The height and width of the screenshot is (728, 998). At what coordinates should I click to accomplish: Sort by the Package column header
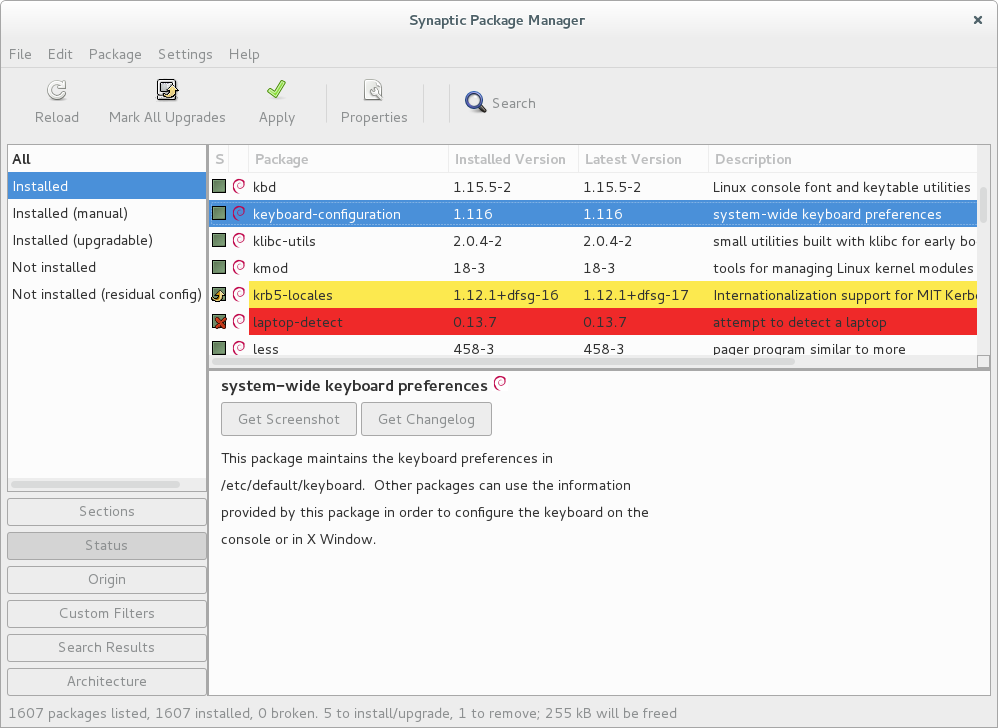click(x=348, y=159)
